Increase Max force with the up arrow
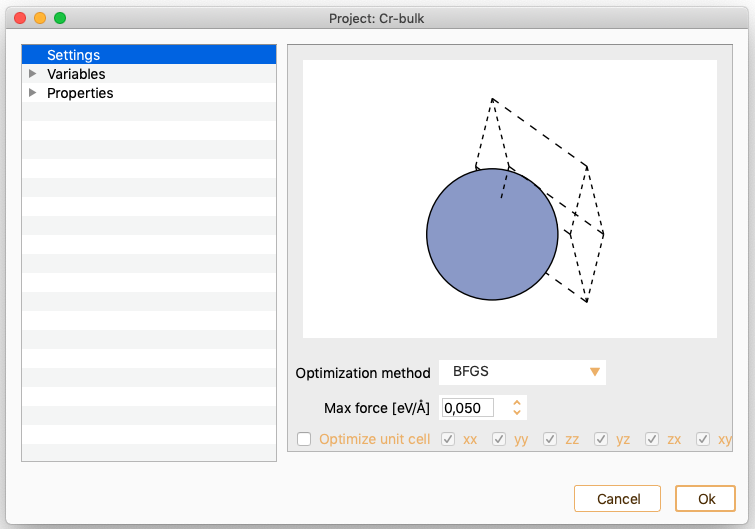The height and width of the screenshot is (529, 755). pyautogui.click(x=517, y=403)
